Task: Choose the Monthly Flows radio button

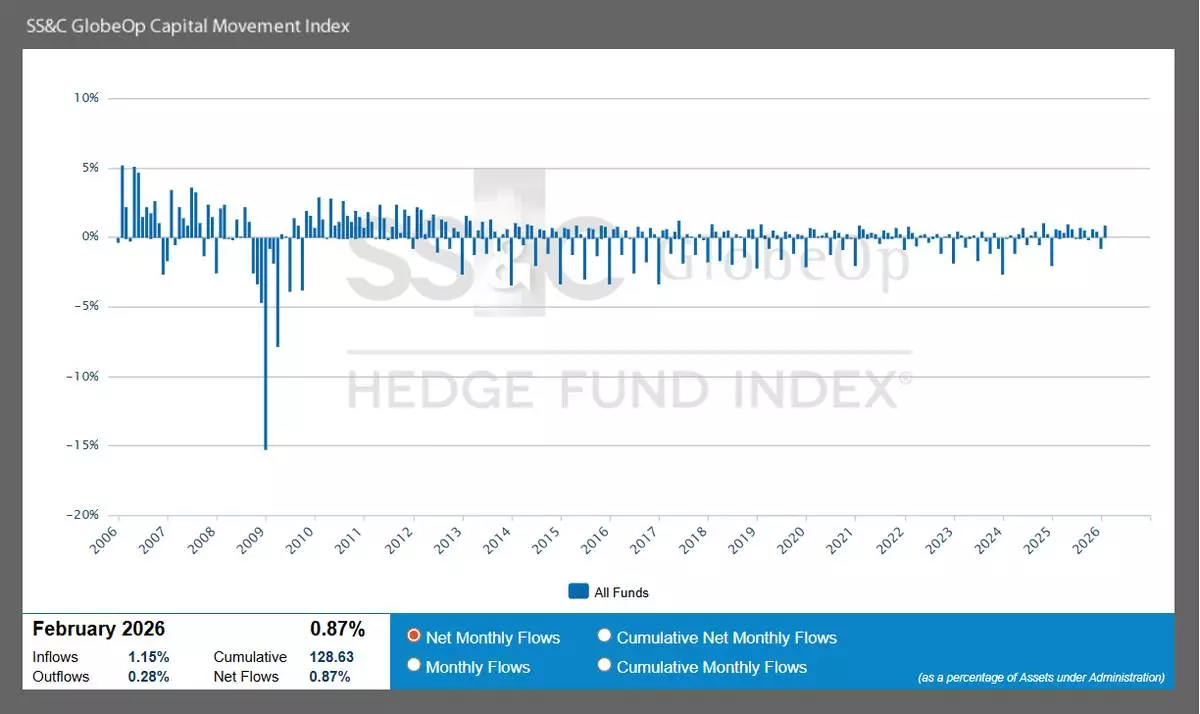Action: pyautogui.click(x=414, y=666)
